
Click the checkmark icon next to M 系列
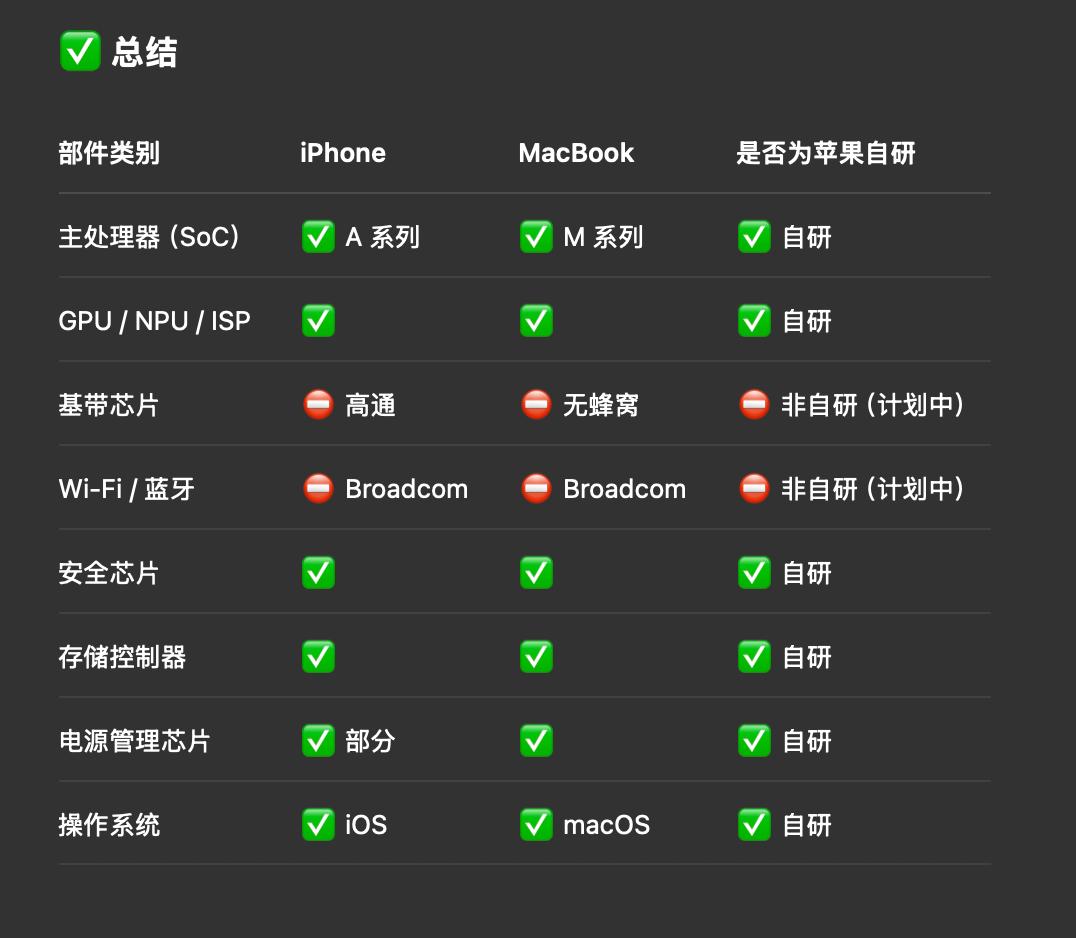point(536,237)
